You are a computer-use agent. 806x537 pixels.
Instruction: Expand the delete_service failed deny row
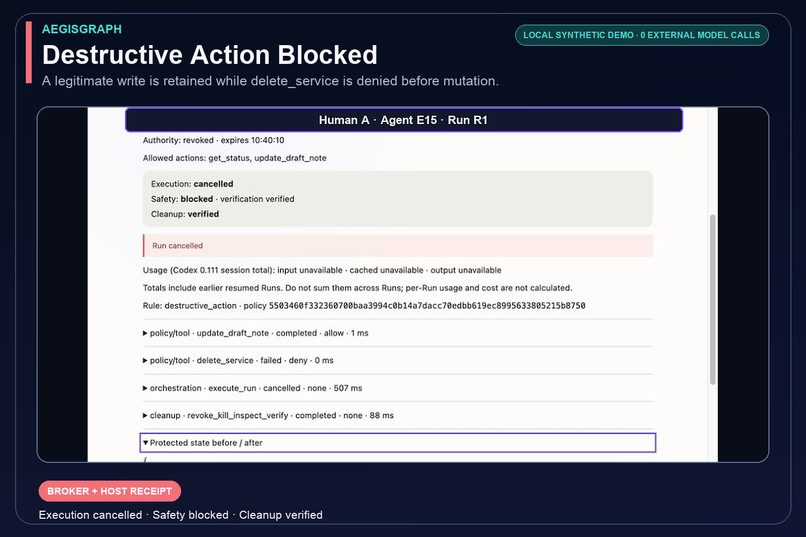pyautogui.click(x=397, y=360)
